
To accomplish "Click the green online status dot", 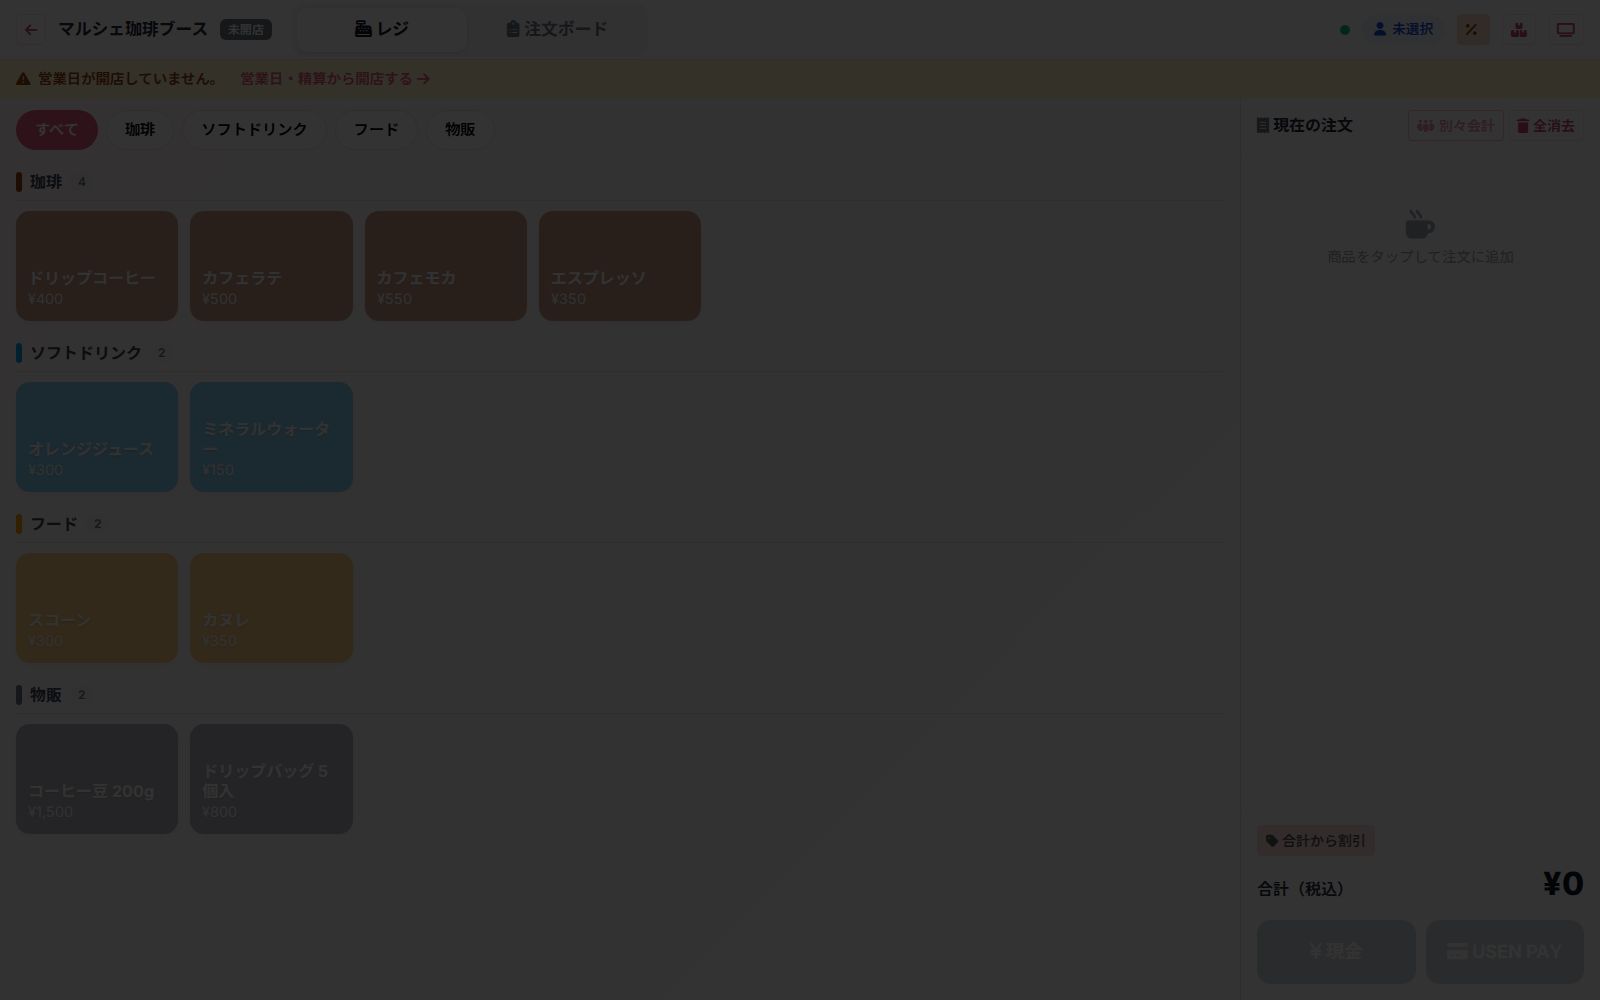I will pos(1345,30).
